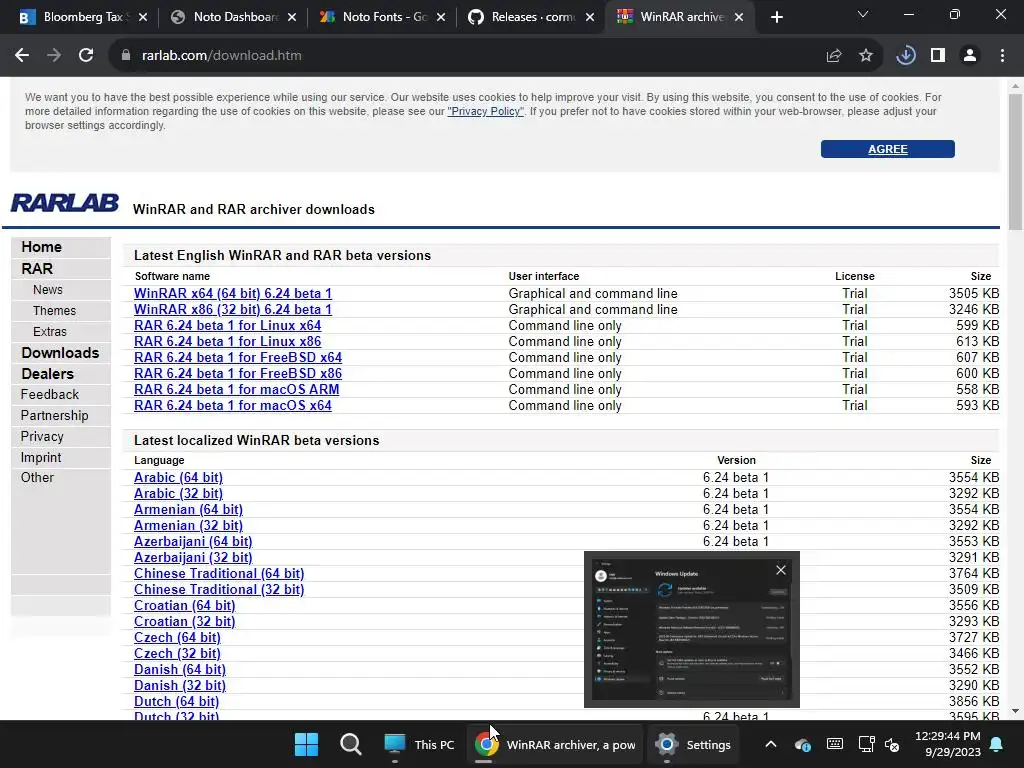
Task: Open a new browser tab with plus icon
Action: 776,17
